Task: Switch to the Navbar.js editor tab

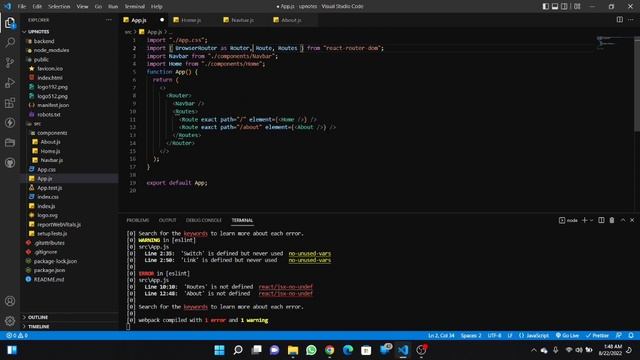Action: tap(243, 20)
